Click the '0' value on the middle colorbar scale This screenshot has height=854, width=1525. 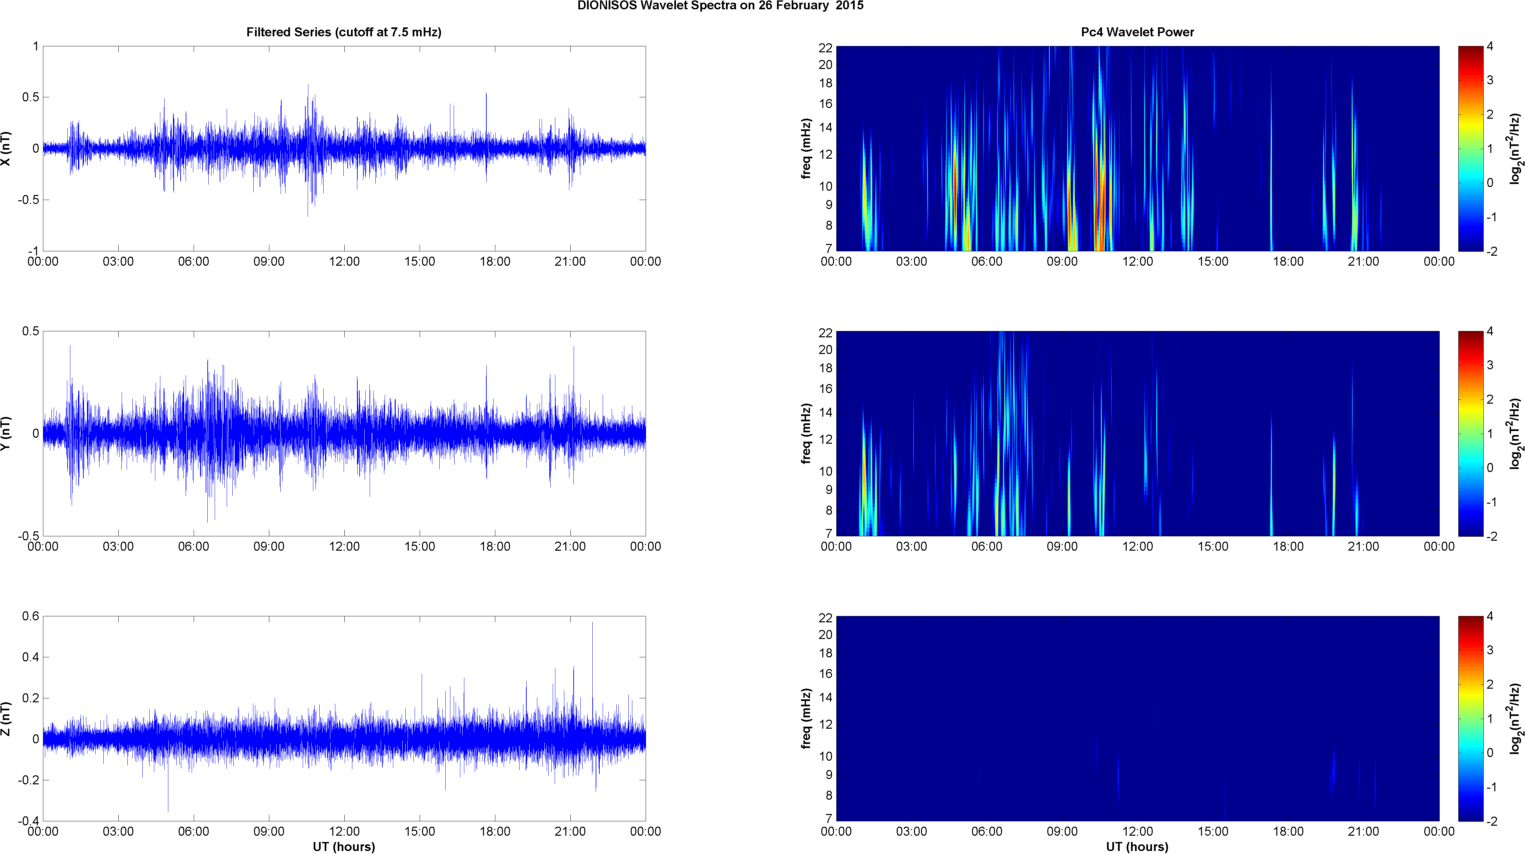pos(1491,467)
